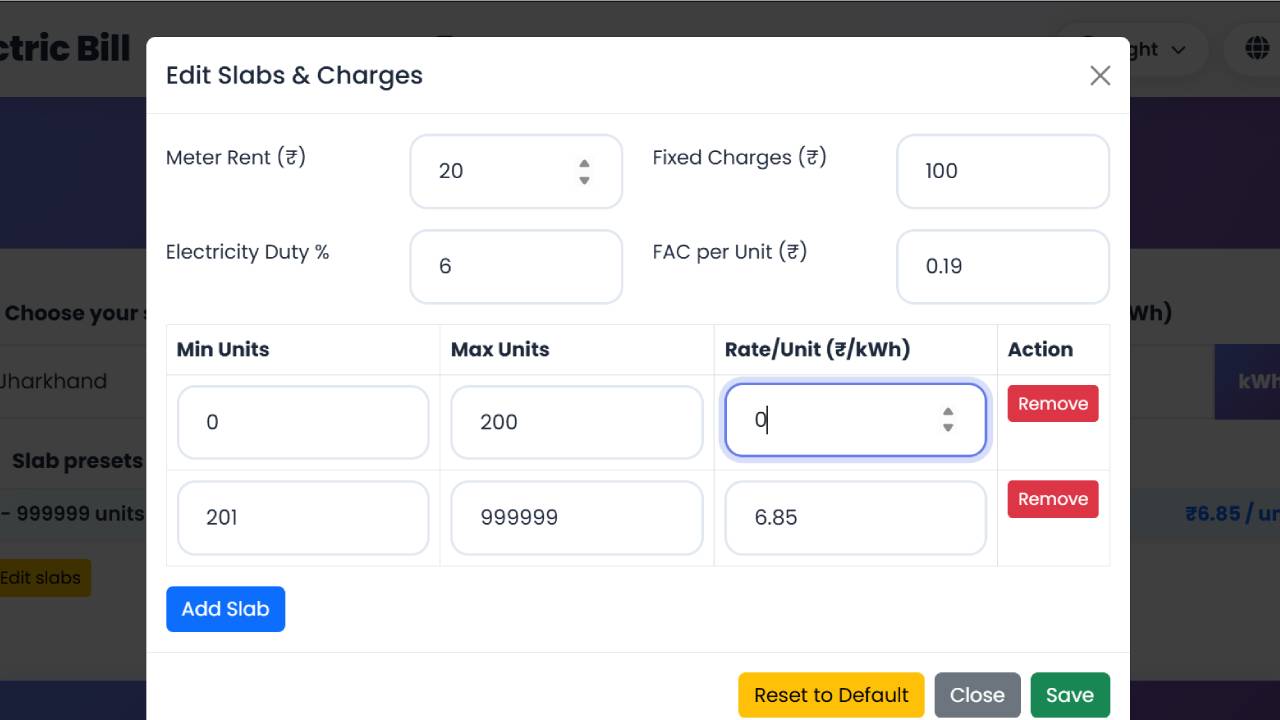Click the Add Slab button
The height and width of the screenshot is (720, 1280).
(225, 608)
